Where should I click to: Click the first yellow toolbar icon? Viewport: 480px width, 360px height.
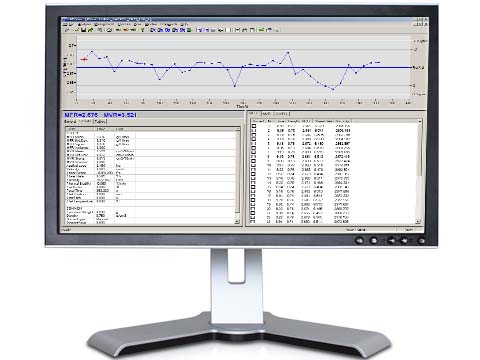coord(118,30)
